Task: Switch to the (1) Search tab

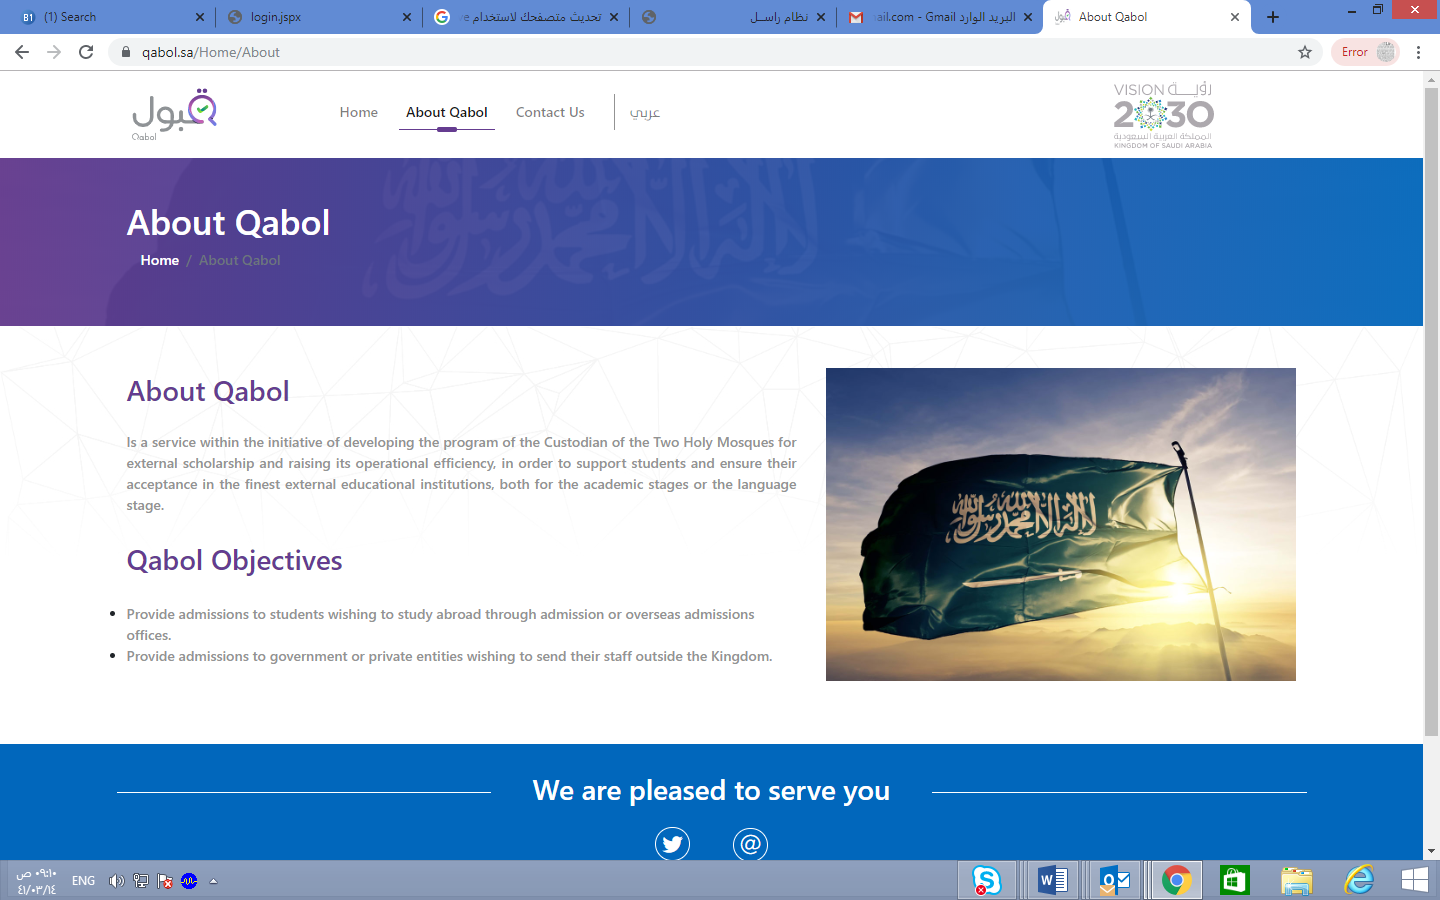Action: pyautogui.click(x=110, y=17)
